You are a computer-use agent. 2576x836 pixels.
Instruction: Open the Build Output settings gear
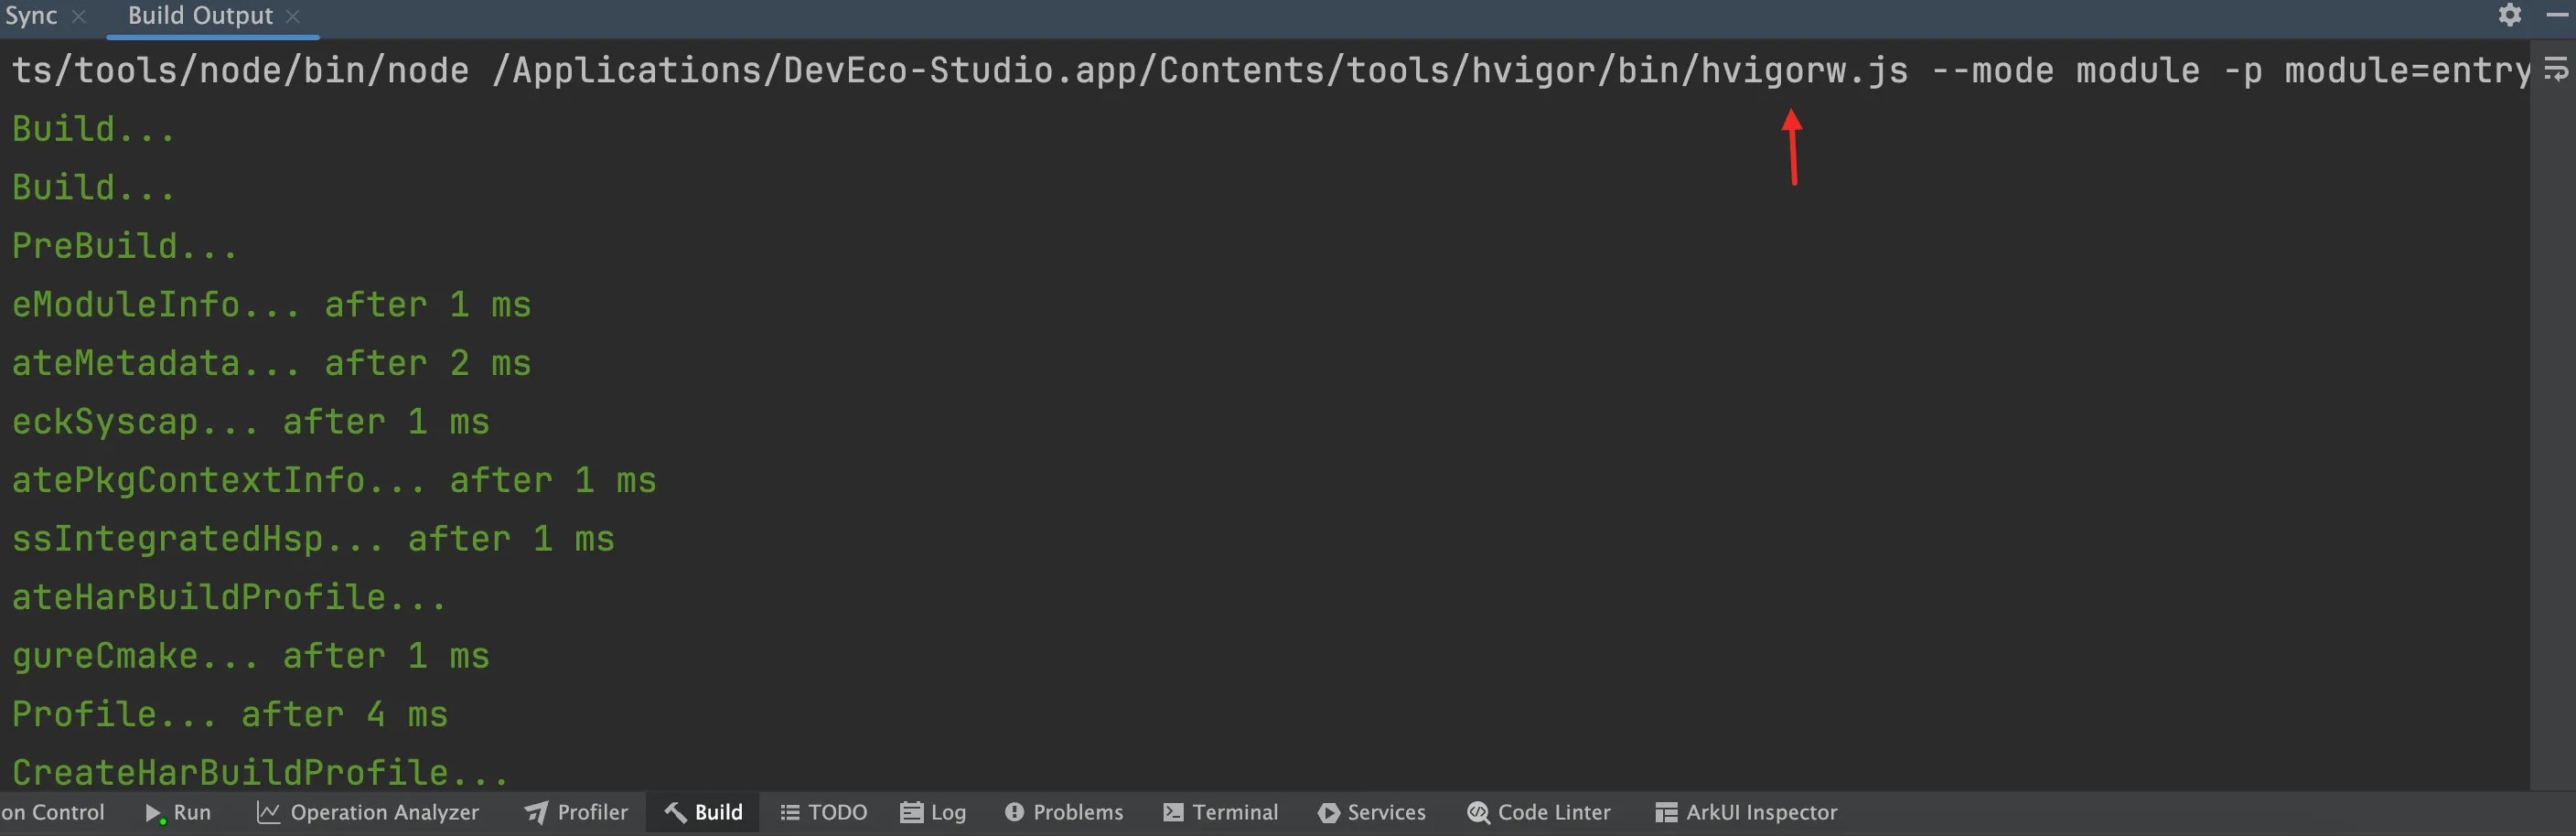[2509, 15]
